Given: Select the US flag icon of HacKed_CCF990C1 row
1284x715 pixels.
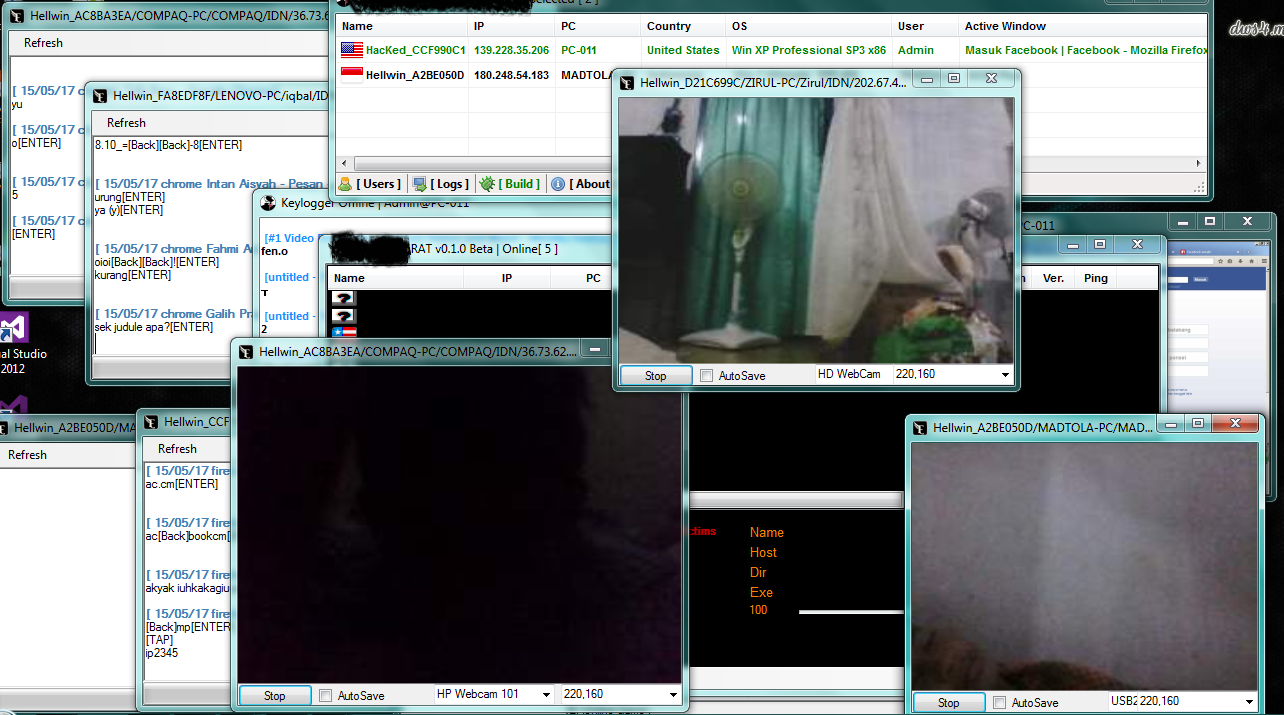Looking at the screenshot, I should tap(351, 50).
